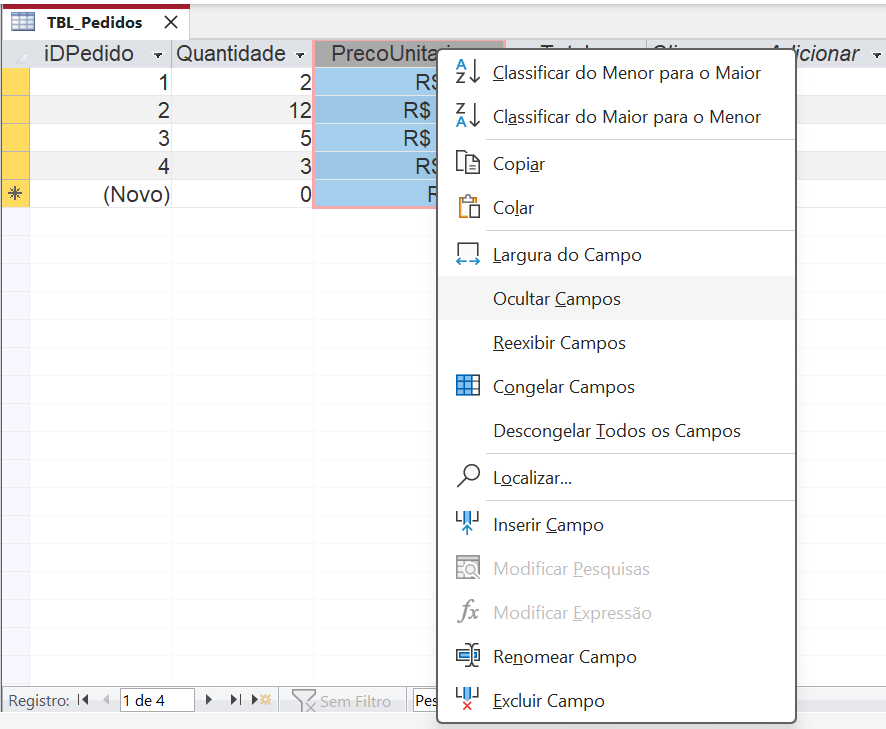Create new blank record in navigation bar
The image size is (886, 729).
coord(264,700)
